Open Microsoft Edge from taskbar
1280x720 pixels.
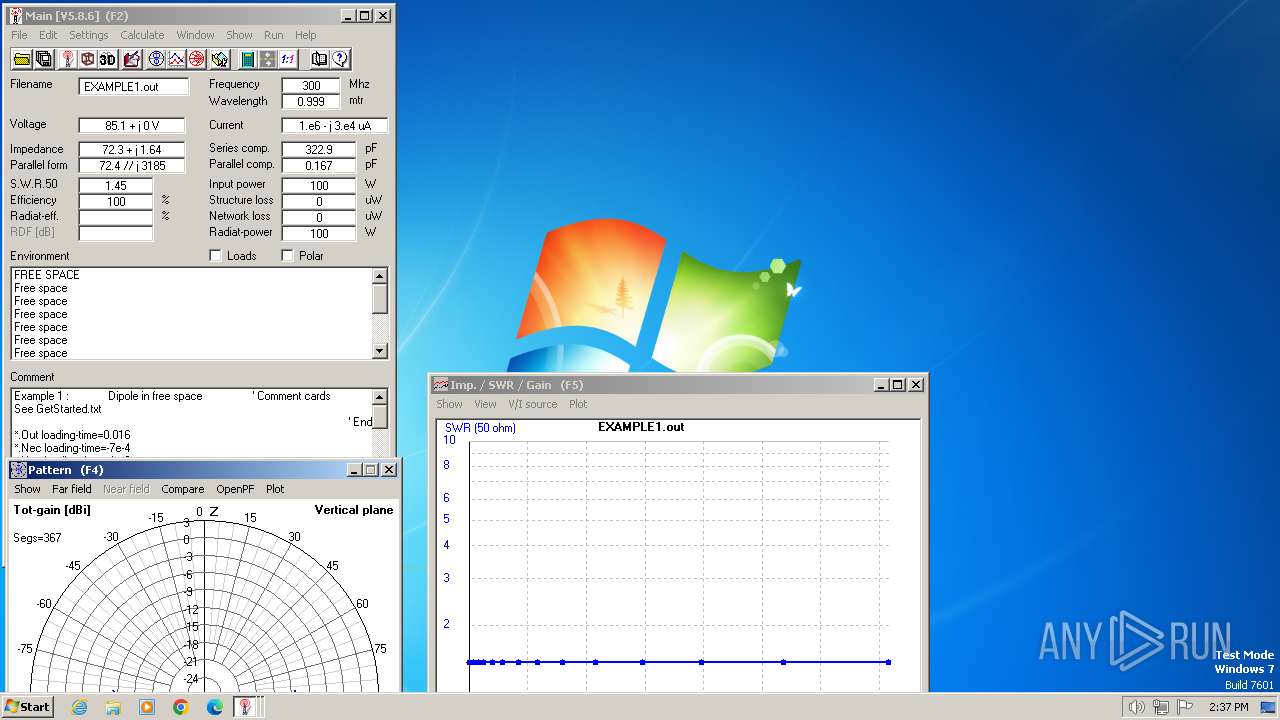point(215,707)
